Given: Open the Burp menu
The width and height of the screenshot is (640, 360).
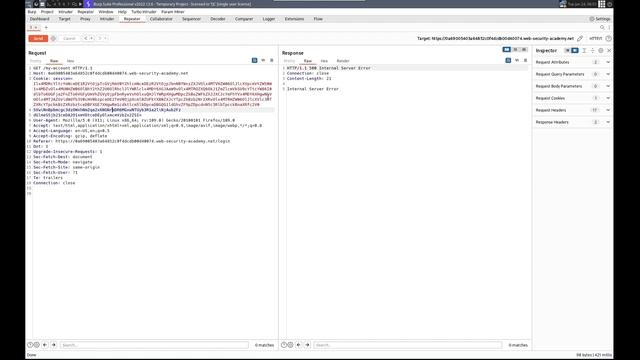Looking at the screenshot, I should (x=32, y=12).
